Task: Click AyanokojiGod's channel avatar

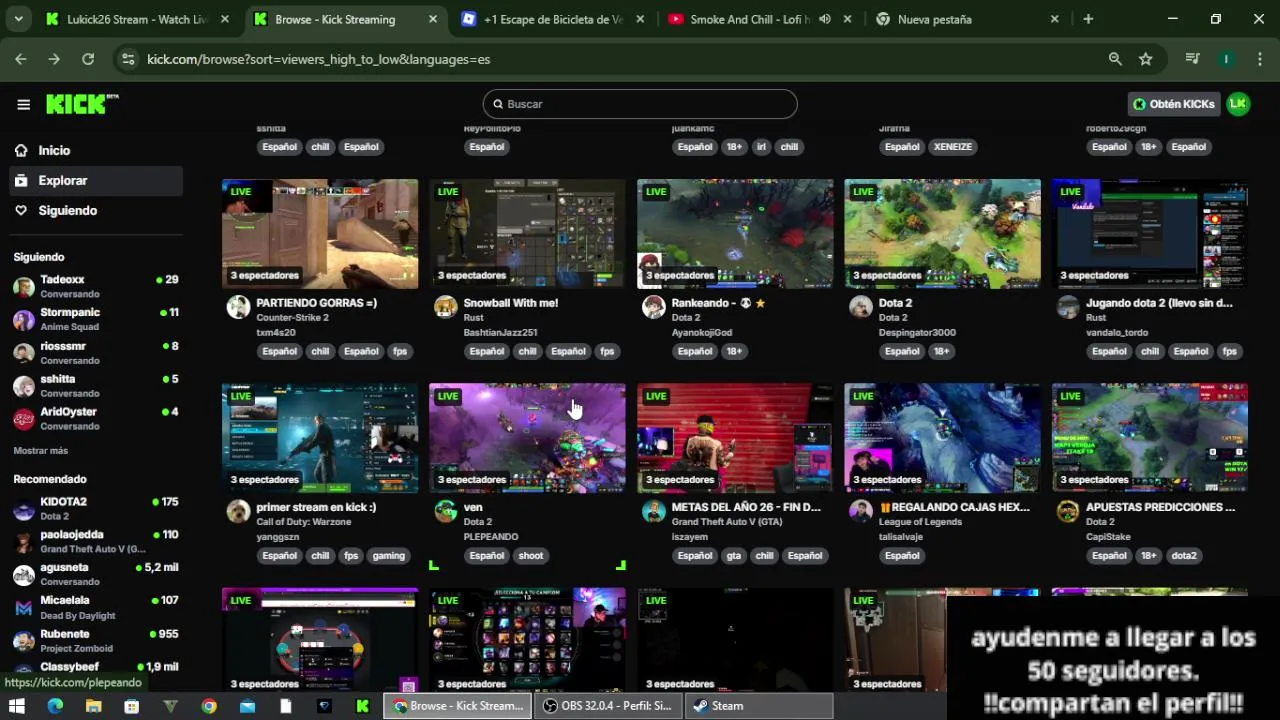Action: [x=653, y=307]
